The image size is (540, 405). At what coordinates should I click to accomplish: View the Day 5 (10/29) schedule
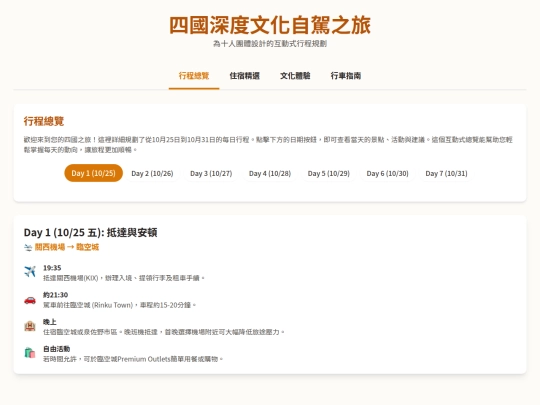329,173
